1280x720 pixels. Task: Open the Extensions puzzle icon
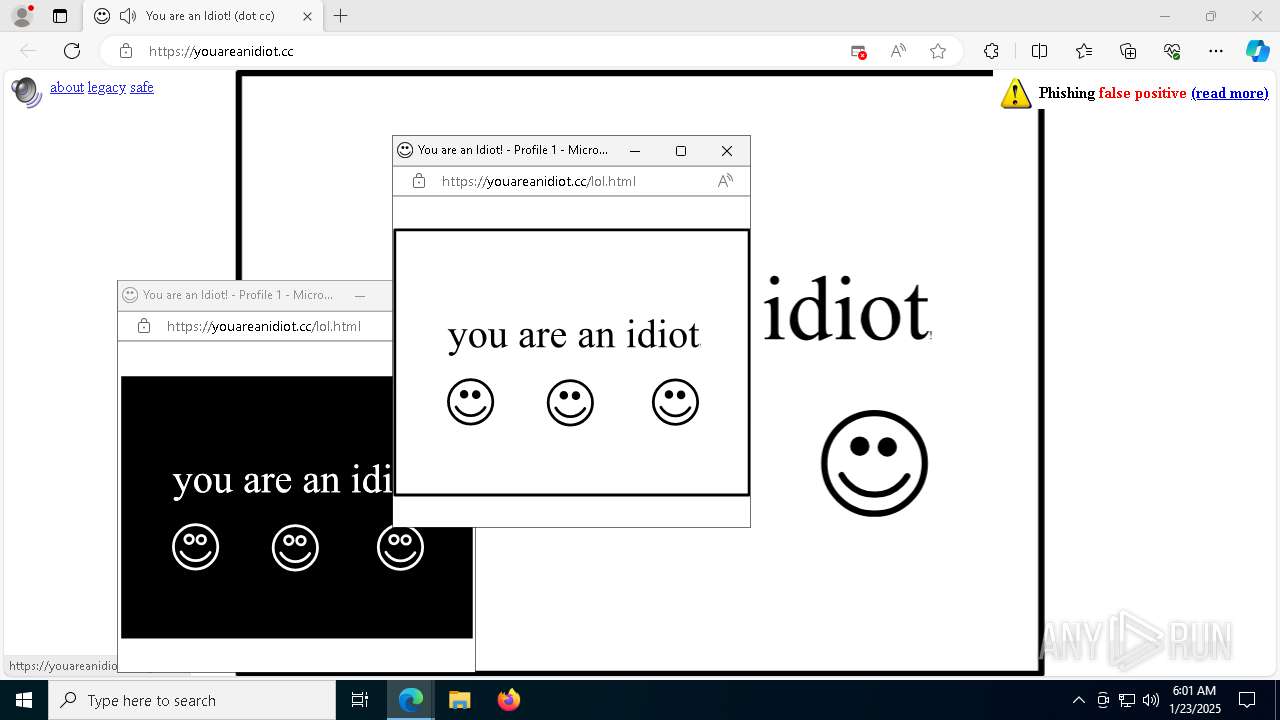point(991,51)
